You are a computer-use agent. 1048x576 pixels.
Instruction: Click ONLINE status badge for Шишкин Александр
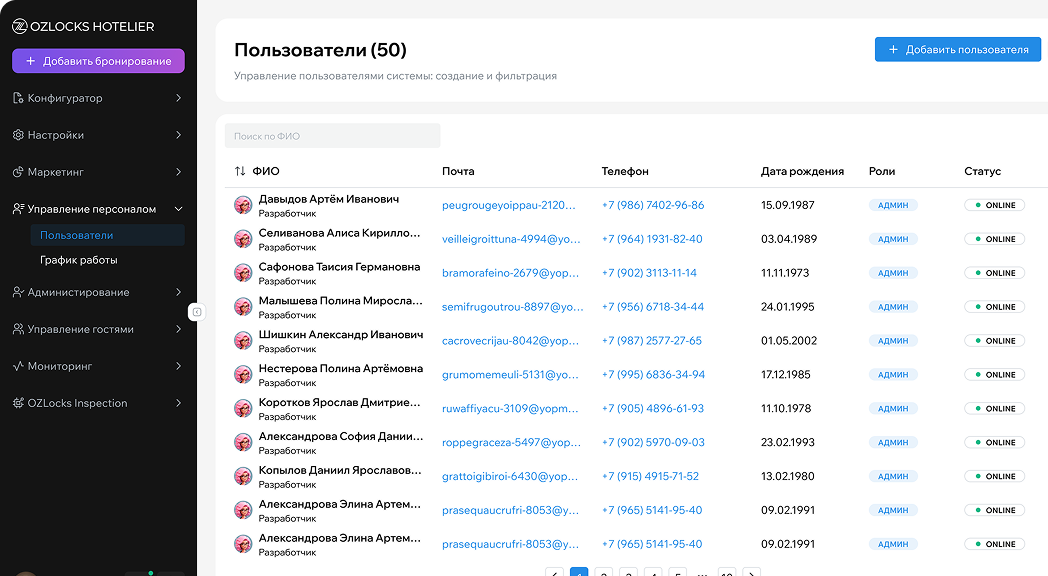(994, 341)
